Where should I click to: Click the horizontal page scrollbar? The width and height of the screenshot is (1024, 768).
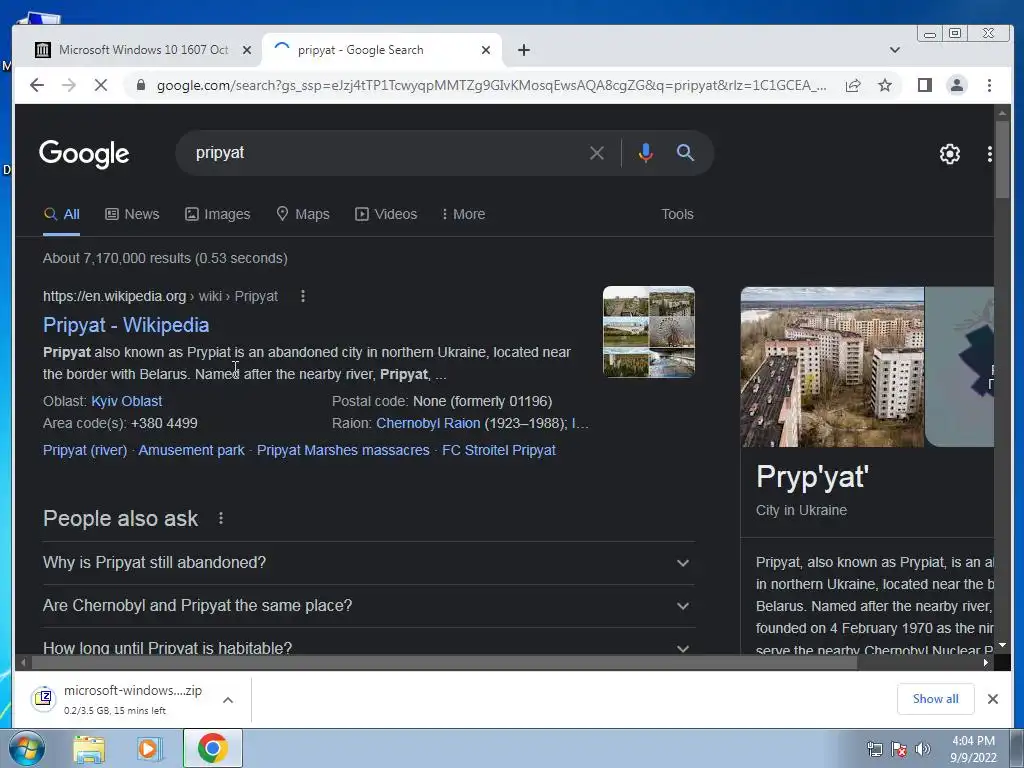point(444,663)
